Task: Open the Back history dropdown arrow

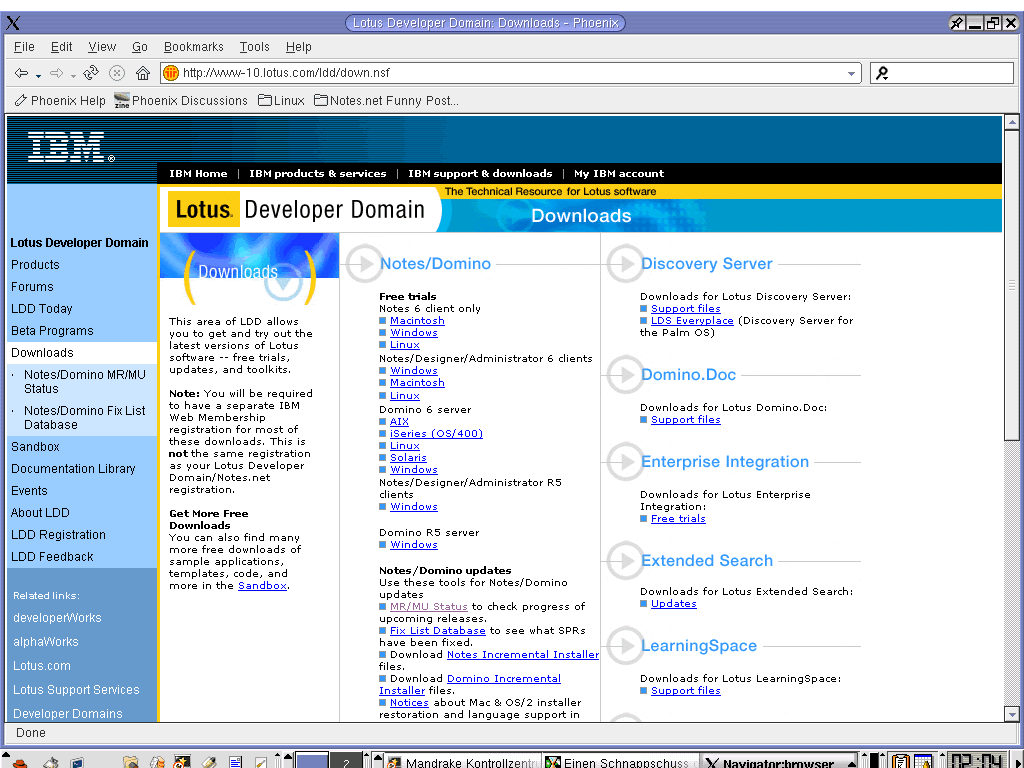Action: click(39, 76)
